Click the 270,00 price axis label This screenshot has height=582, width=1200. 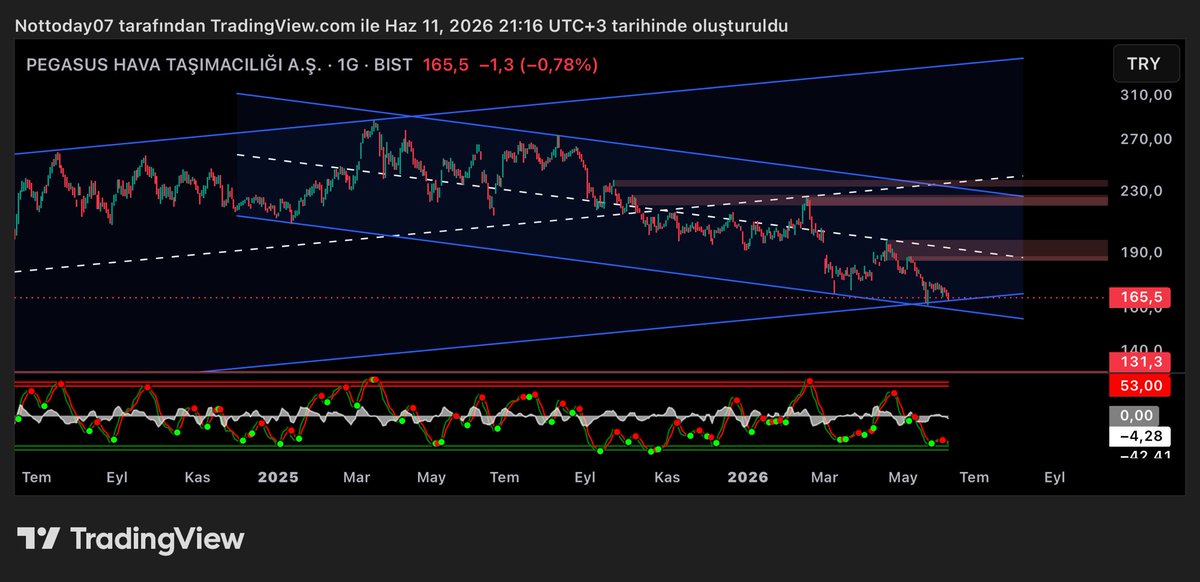coord(1145,139)
